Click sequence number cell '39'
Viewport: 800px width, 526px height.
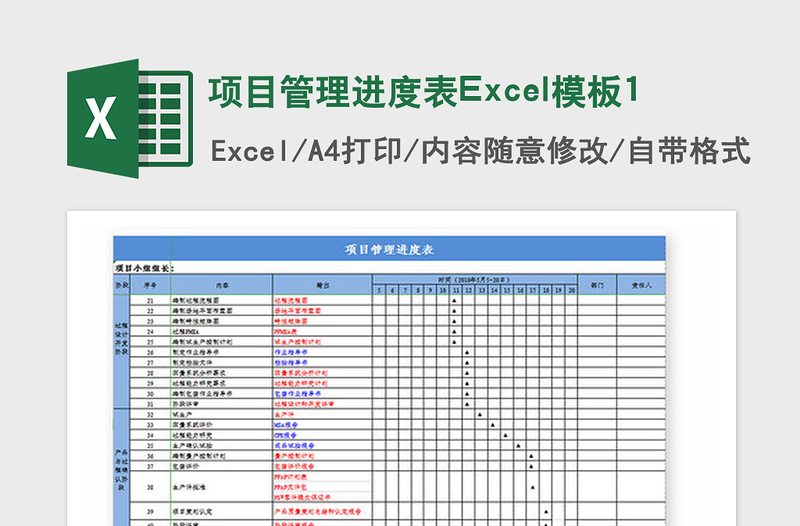click(150, 511)
